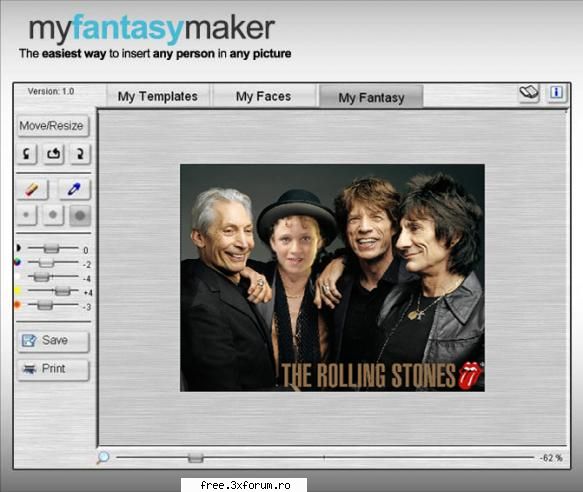Screen dimensions: 583x492
Task: Select the blue restore brush tool
Action: pyautogui.click(x=74, y=189)
